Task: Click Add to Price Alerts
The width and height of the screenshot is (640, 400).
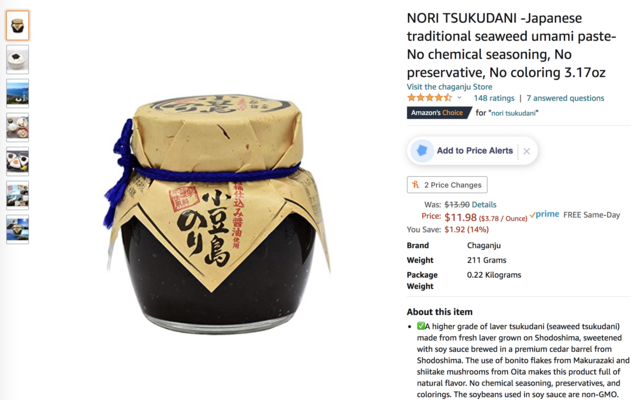Action: pyautogui.click(x=475, y=151)
